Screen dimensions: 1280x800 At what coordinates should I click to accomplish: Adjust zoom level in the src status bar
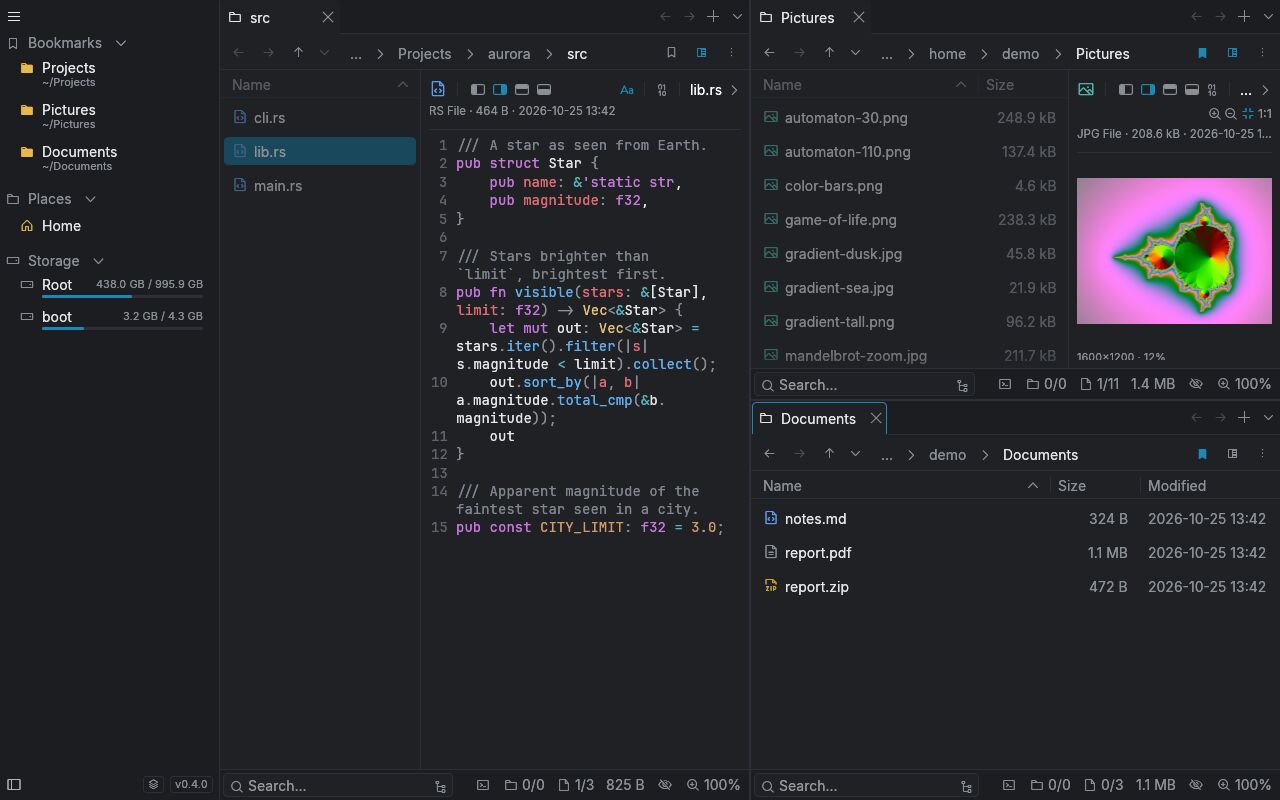pyautogui.click(x=713, y=786)
